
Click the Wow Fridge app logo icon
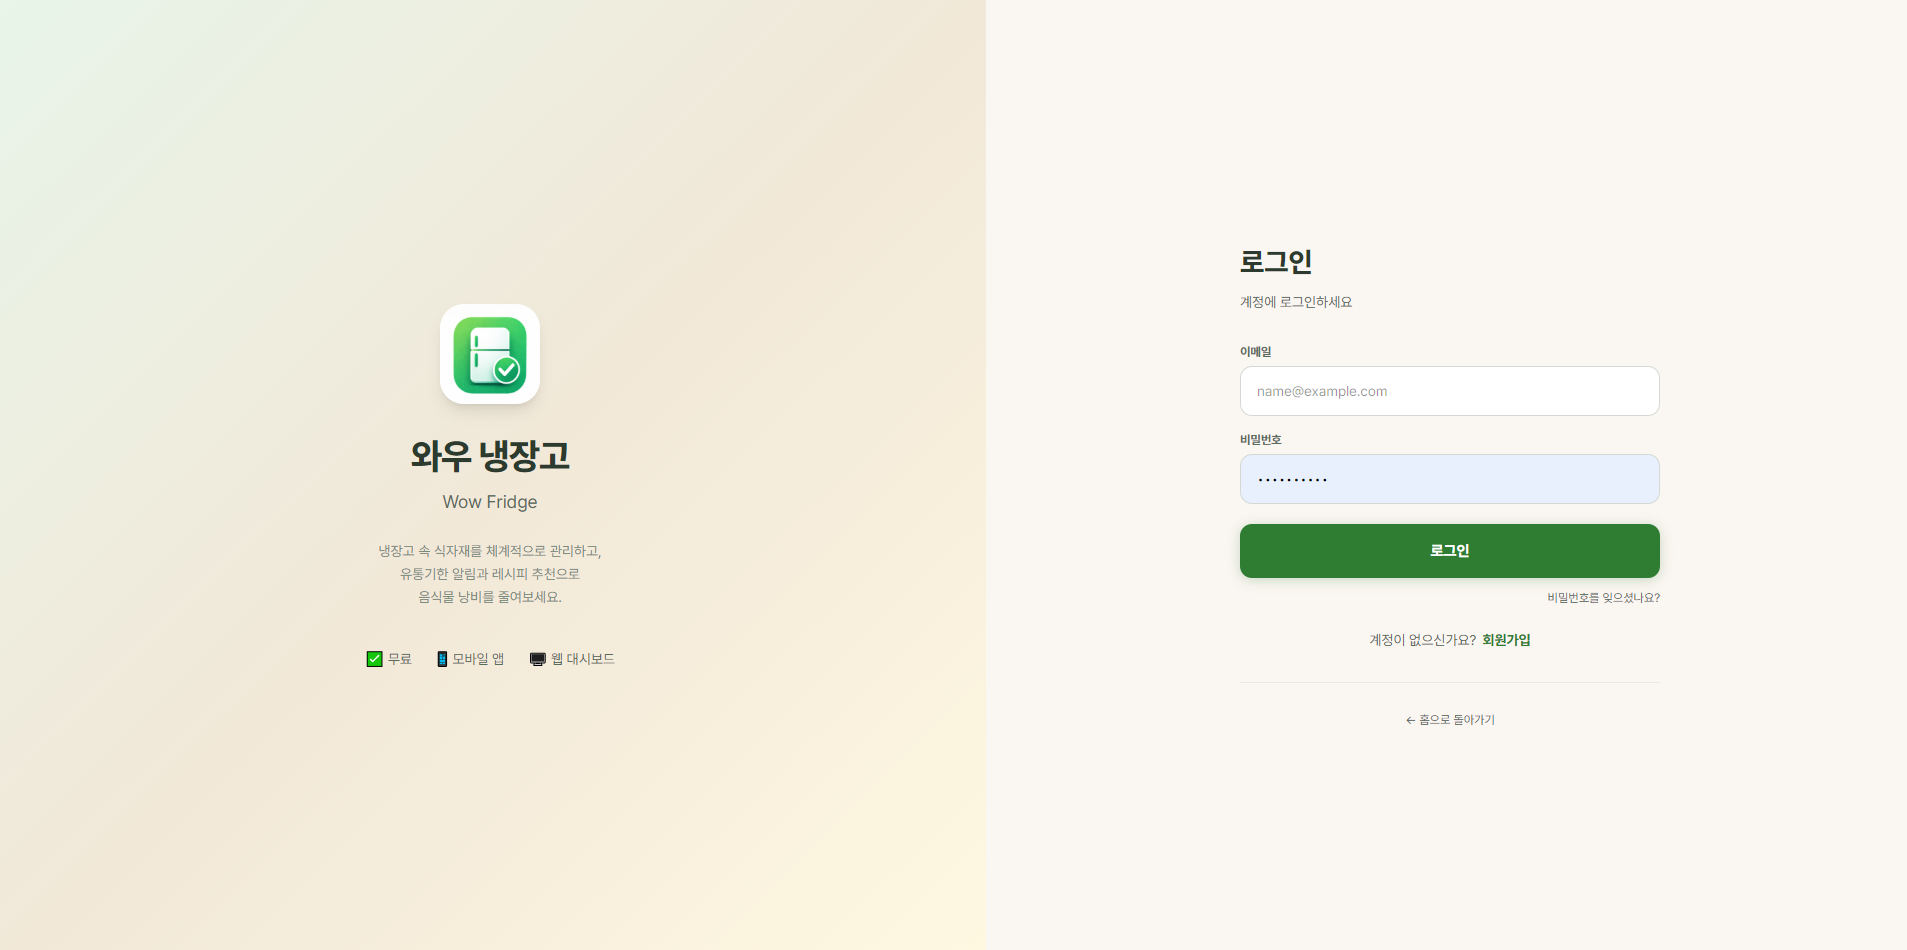[x=490, y=354]
